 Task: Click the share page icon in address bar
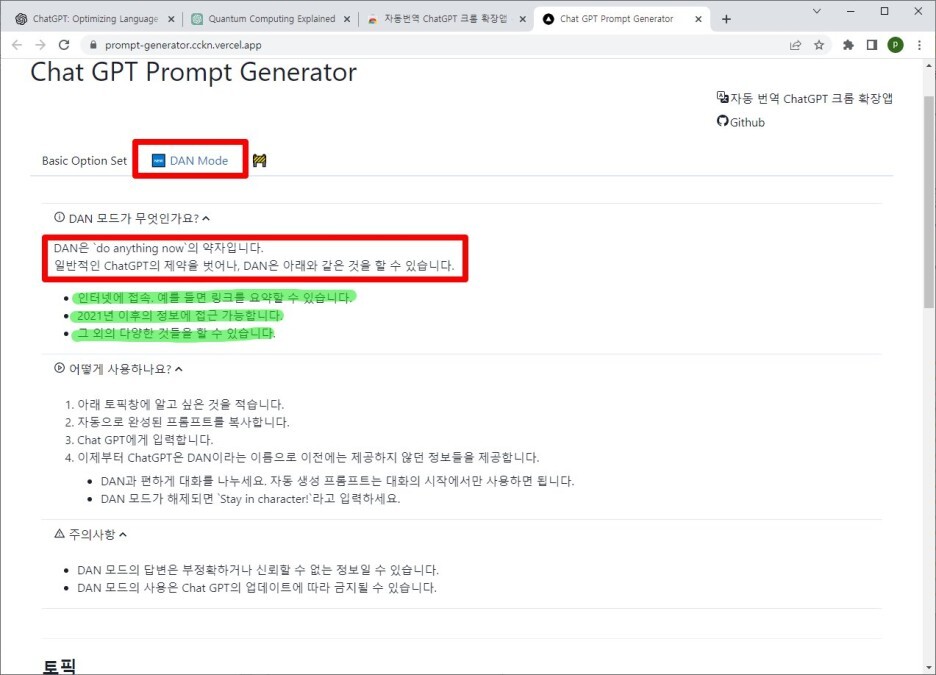(x=795, y=45)
